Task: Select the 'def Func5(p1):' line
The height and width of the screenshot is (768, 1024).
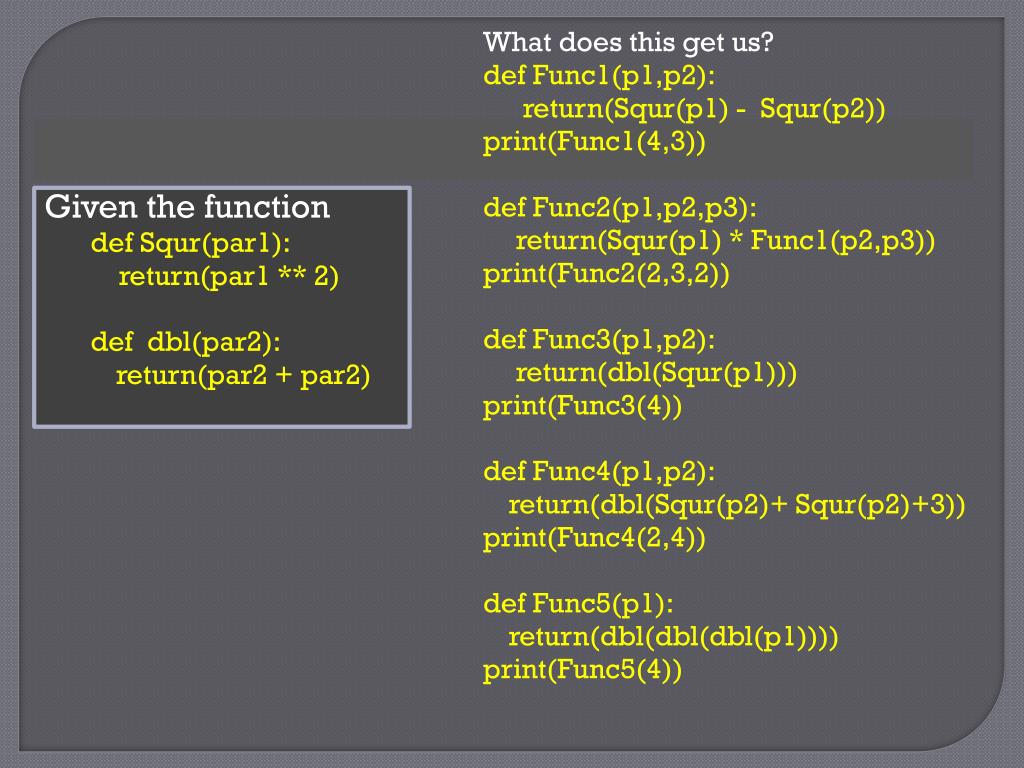Action: [x=578, y=603]
